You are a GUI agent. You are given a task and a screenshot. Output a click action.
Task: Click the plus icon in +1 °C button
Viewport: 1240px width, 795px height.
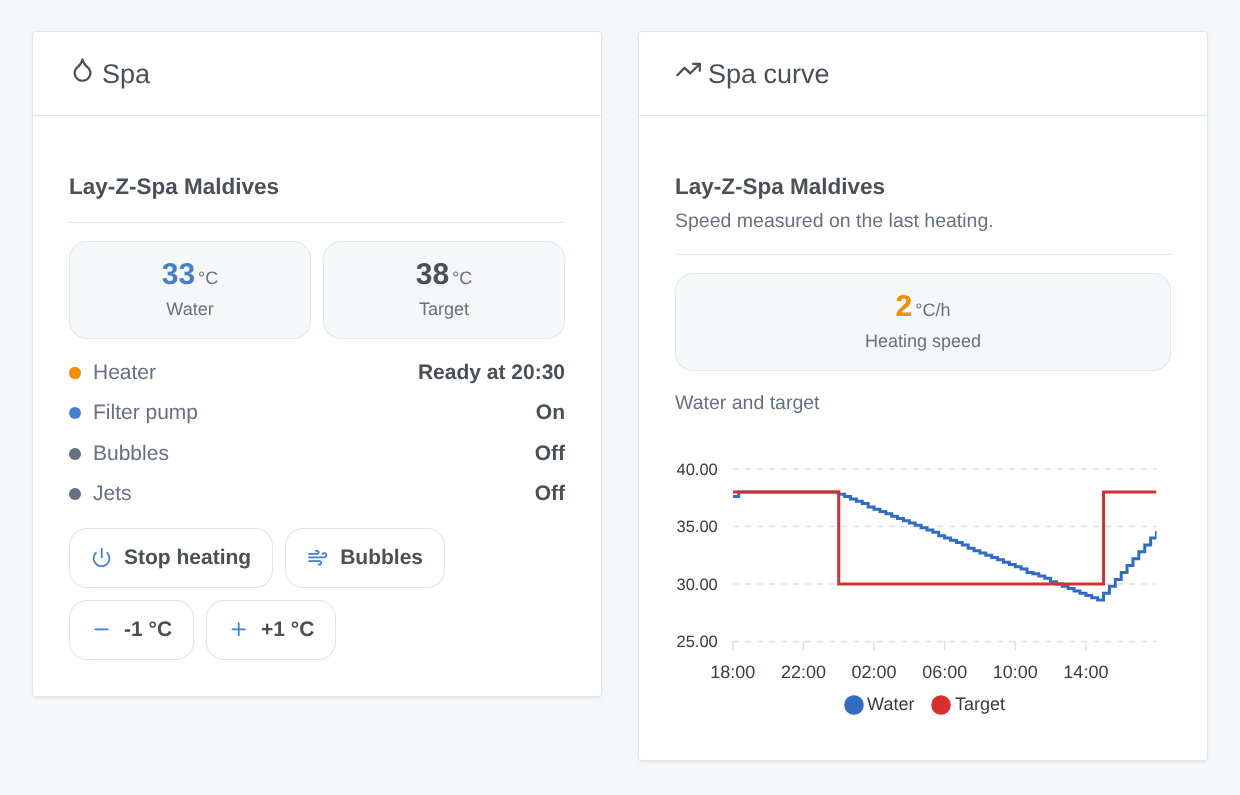click(238, 629)
